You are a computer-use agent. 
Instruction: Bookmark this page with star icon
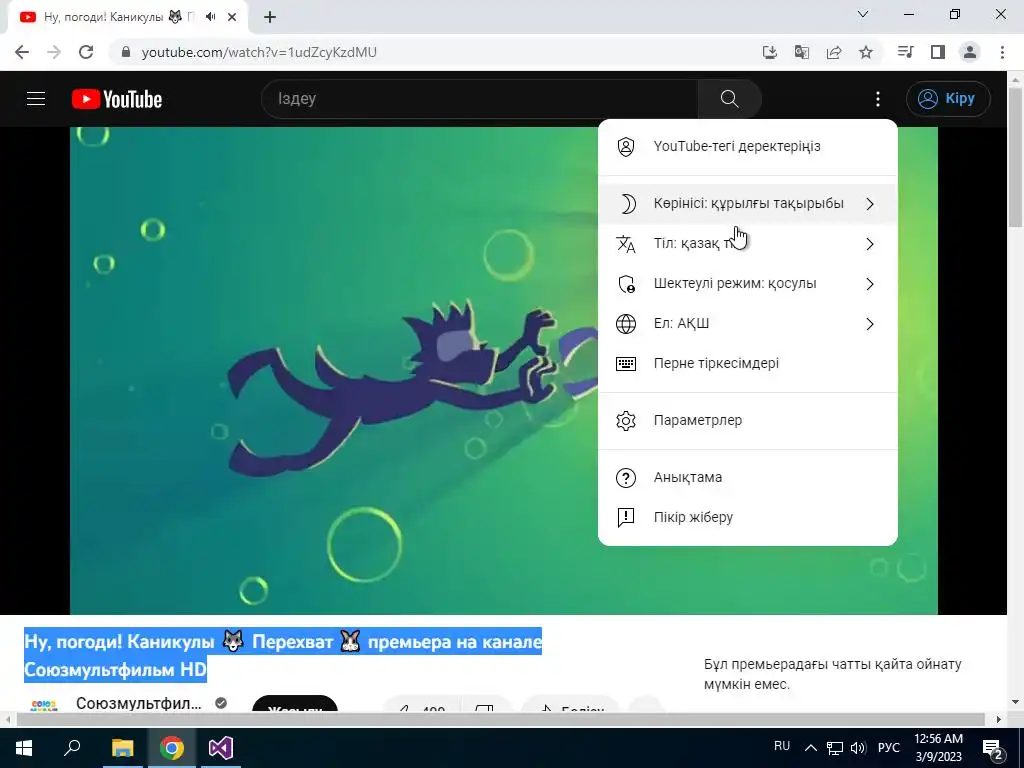pyautogui.click(x=866, y=52)
